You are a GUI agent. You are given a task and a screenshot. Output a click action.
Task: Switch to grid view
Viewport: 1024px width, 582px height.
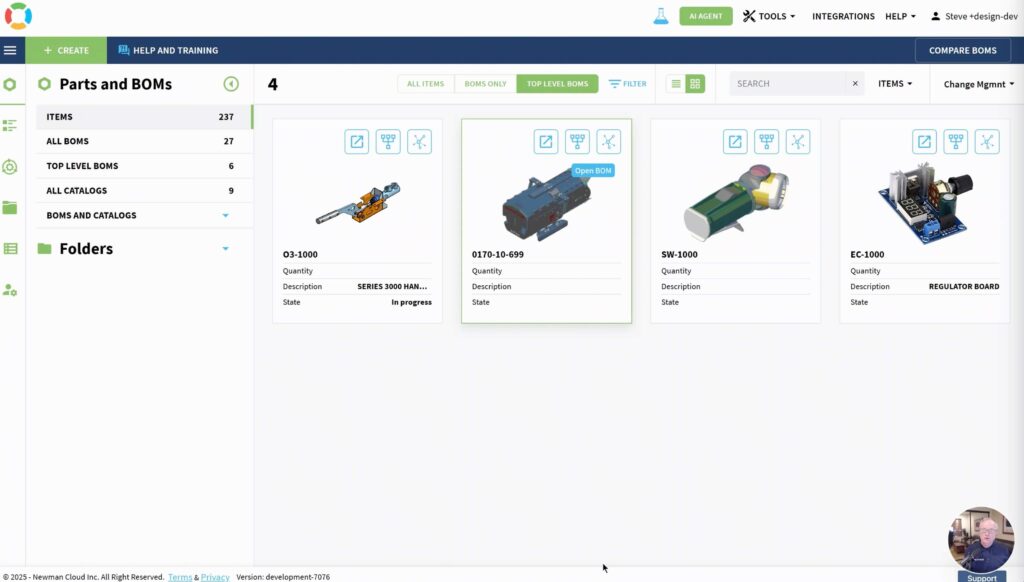pyautogui.click(x=695, y=84)
